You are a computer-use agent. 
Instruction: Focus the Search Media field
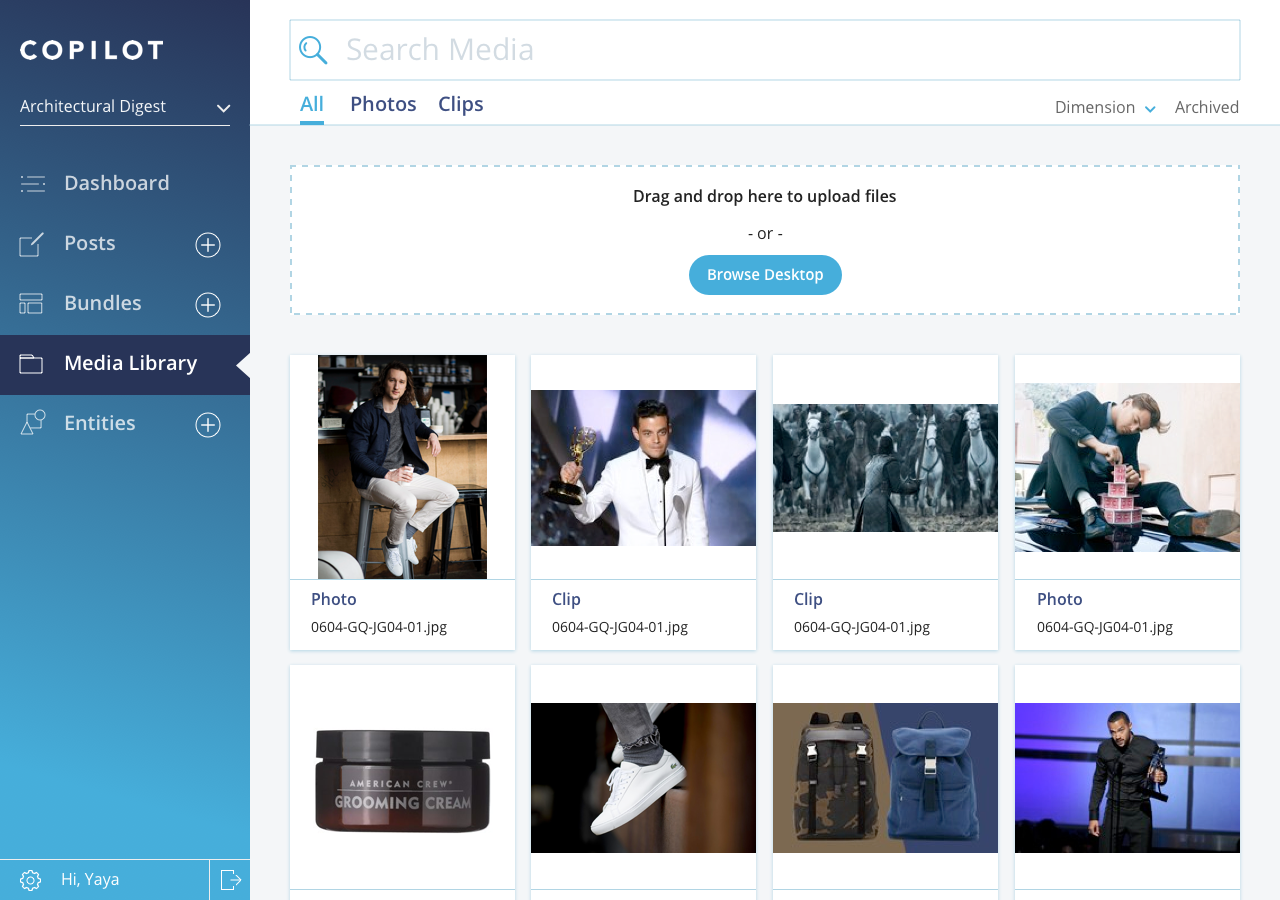[x=765, y=50]
